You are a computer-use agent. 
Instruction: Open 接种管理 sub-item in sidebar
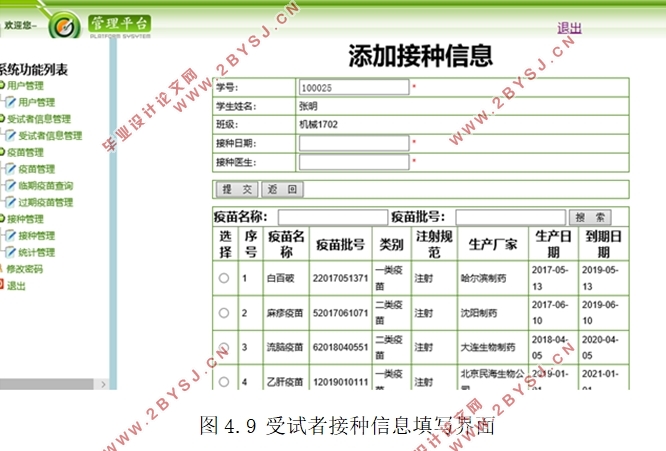(x=36, y=236)
